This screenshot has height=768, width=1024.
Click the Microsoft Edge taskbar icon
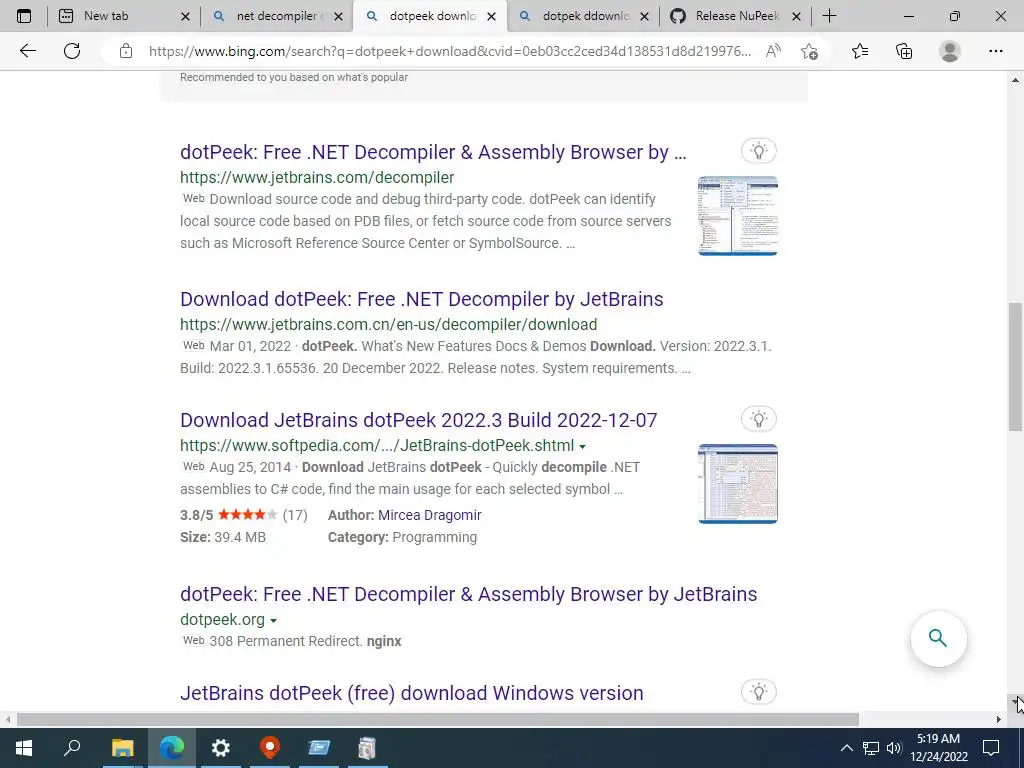[x=172, y=747]
